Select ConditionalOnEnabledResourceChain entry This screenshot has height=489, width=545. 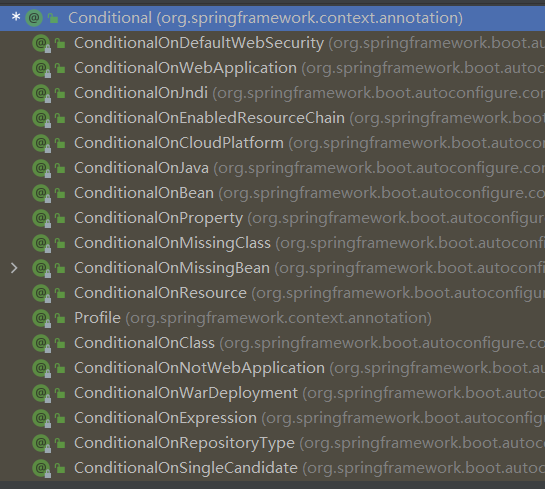tap(272, 118)
